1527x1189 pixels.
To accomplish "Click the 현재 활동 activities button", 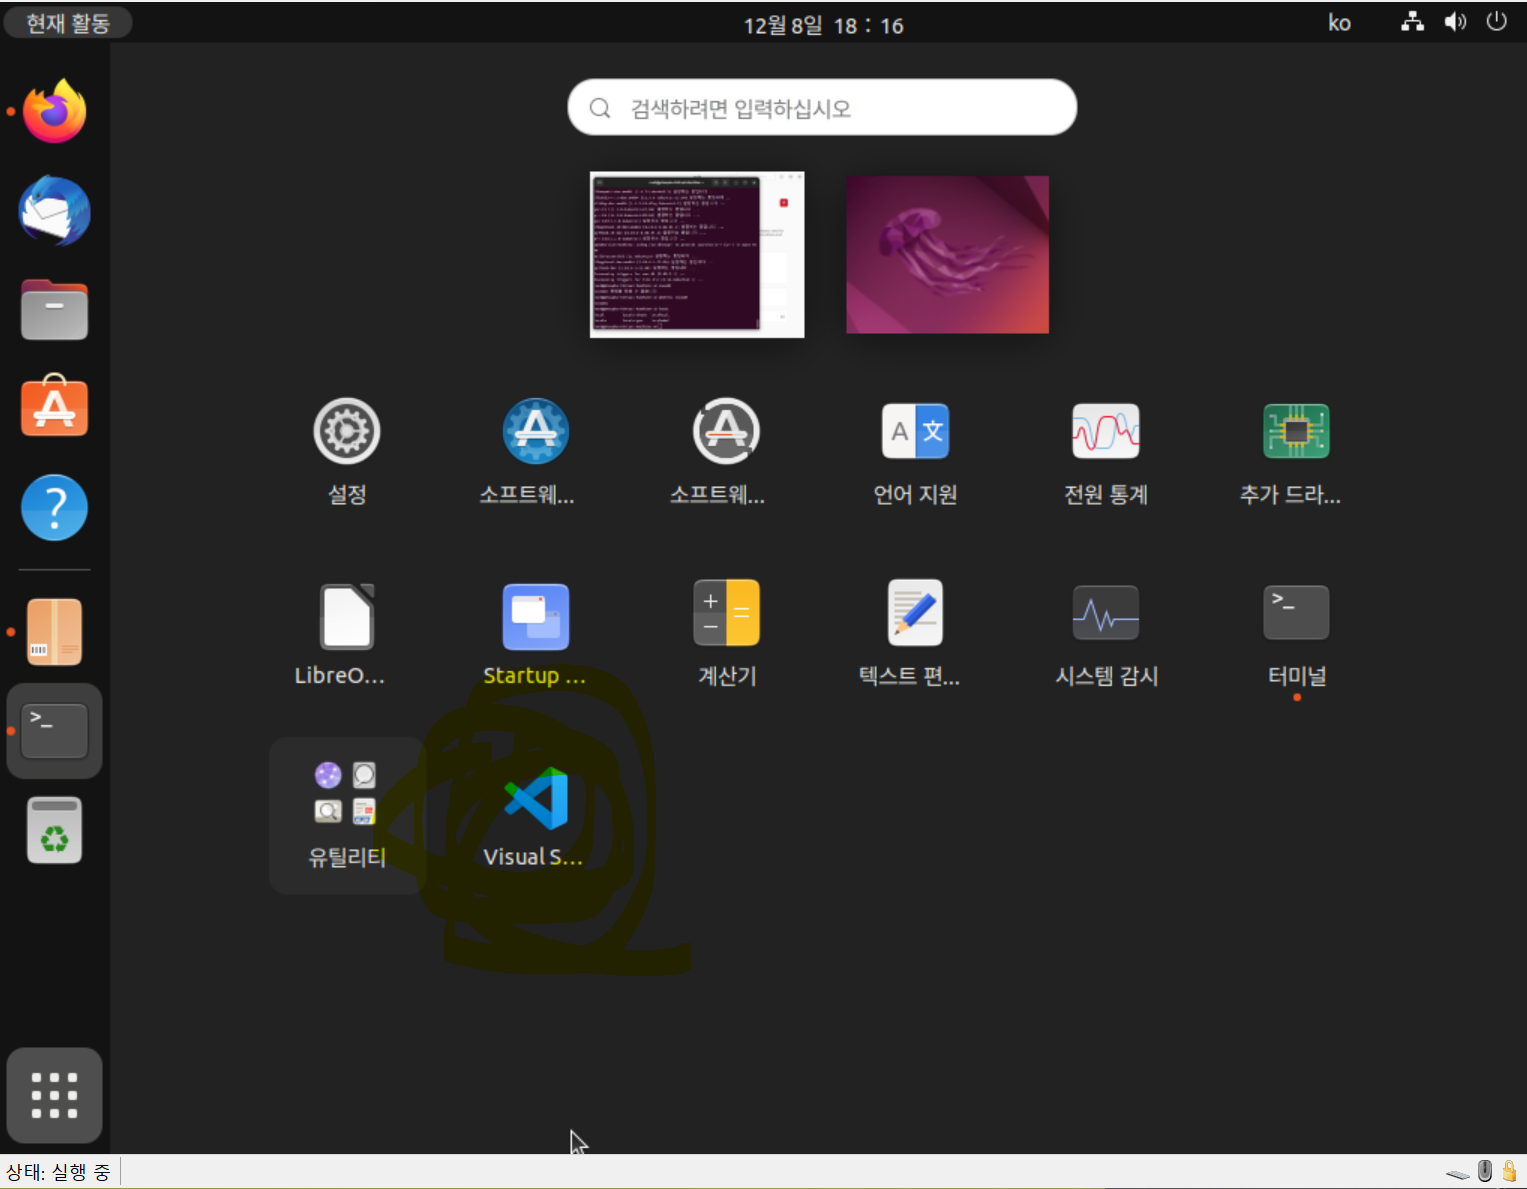I will [x=68, y=23].
